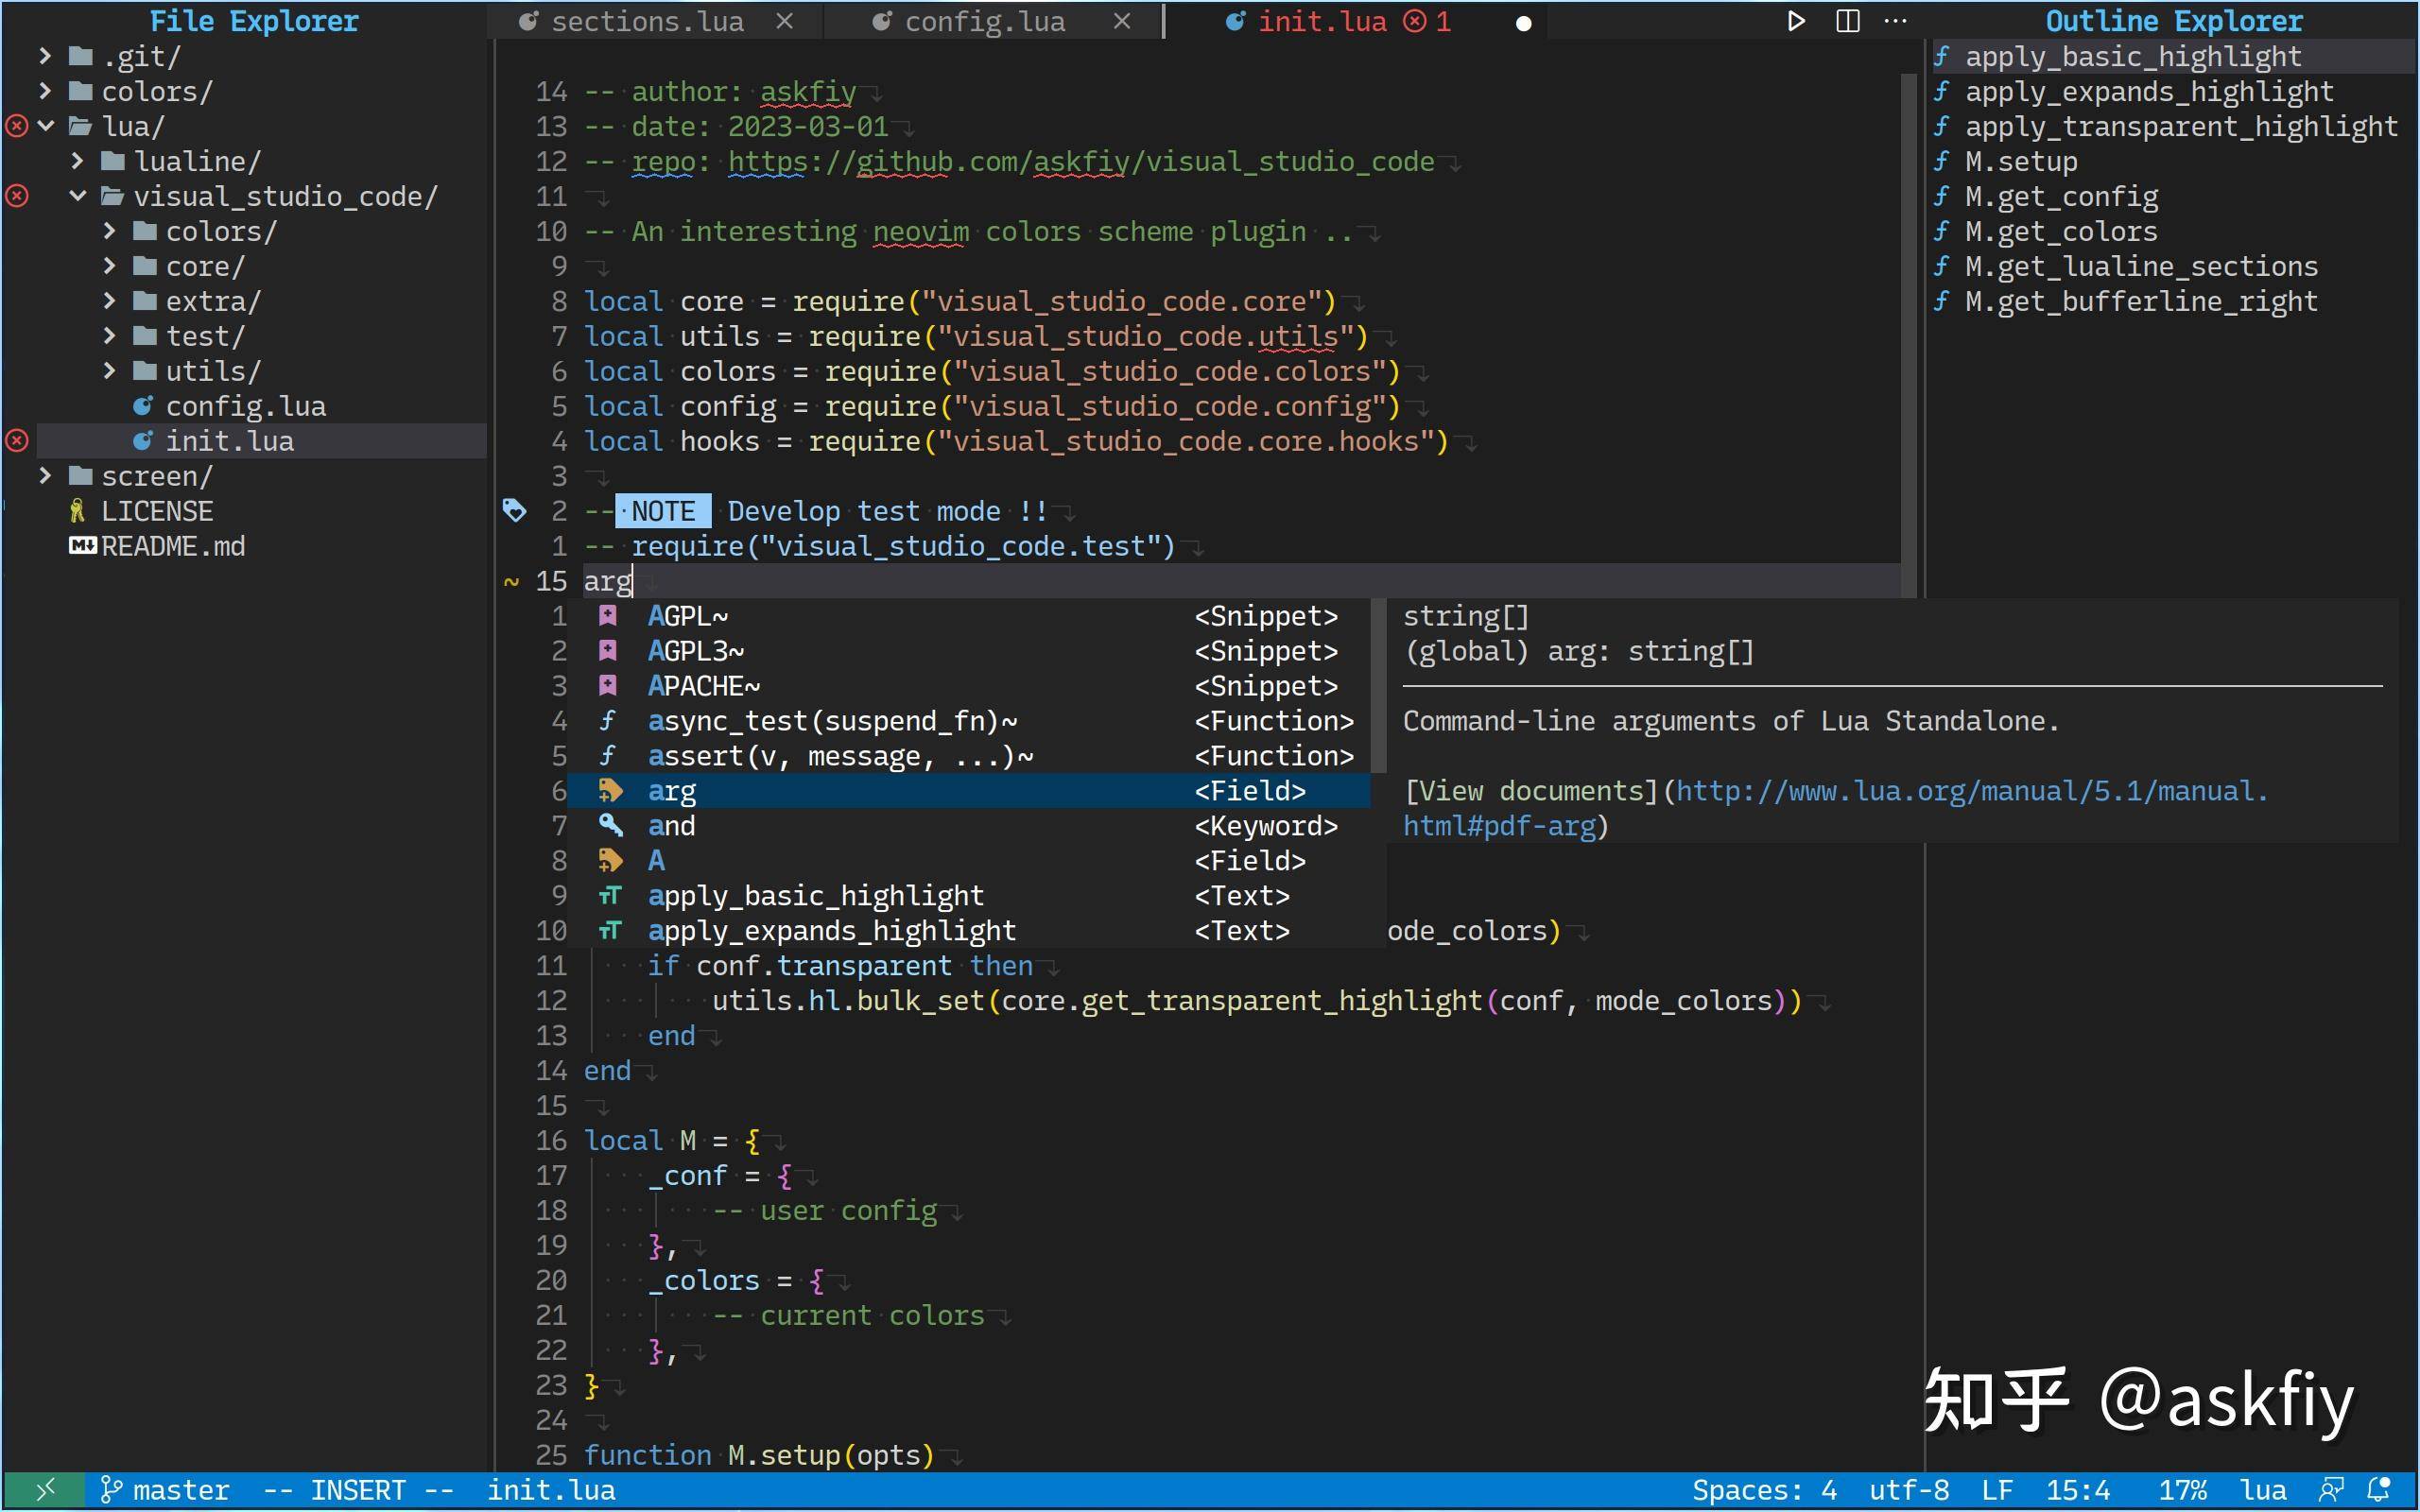2420x1512 pixels.
Task: Choose the APACHE~ snippet completion
Action: tap(968, 686)
